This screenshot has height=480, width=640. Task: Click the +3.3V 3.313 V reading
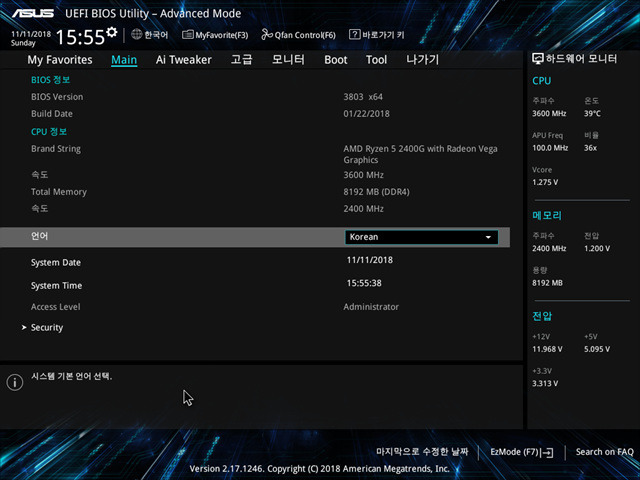[545, 383]
